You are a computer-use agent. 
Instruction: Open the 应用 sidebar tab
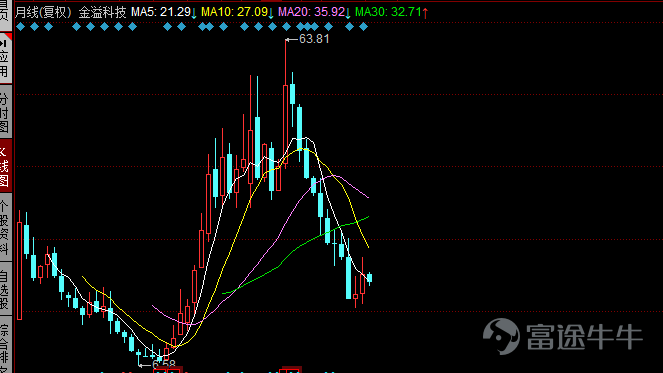click(x=5, y=58)
